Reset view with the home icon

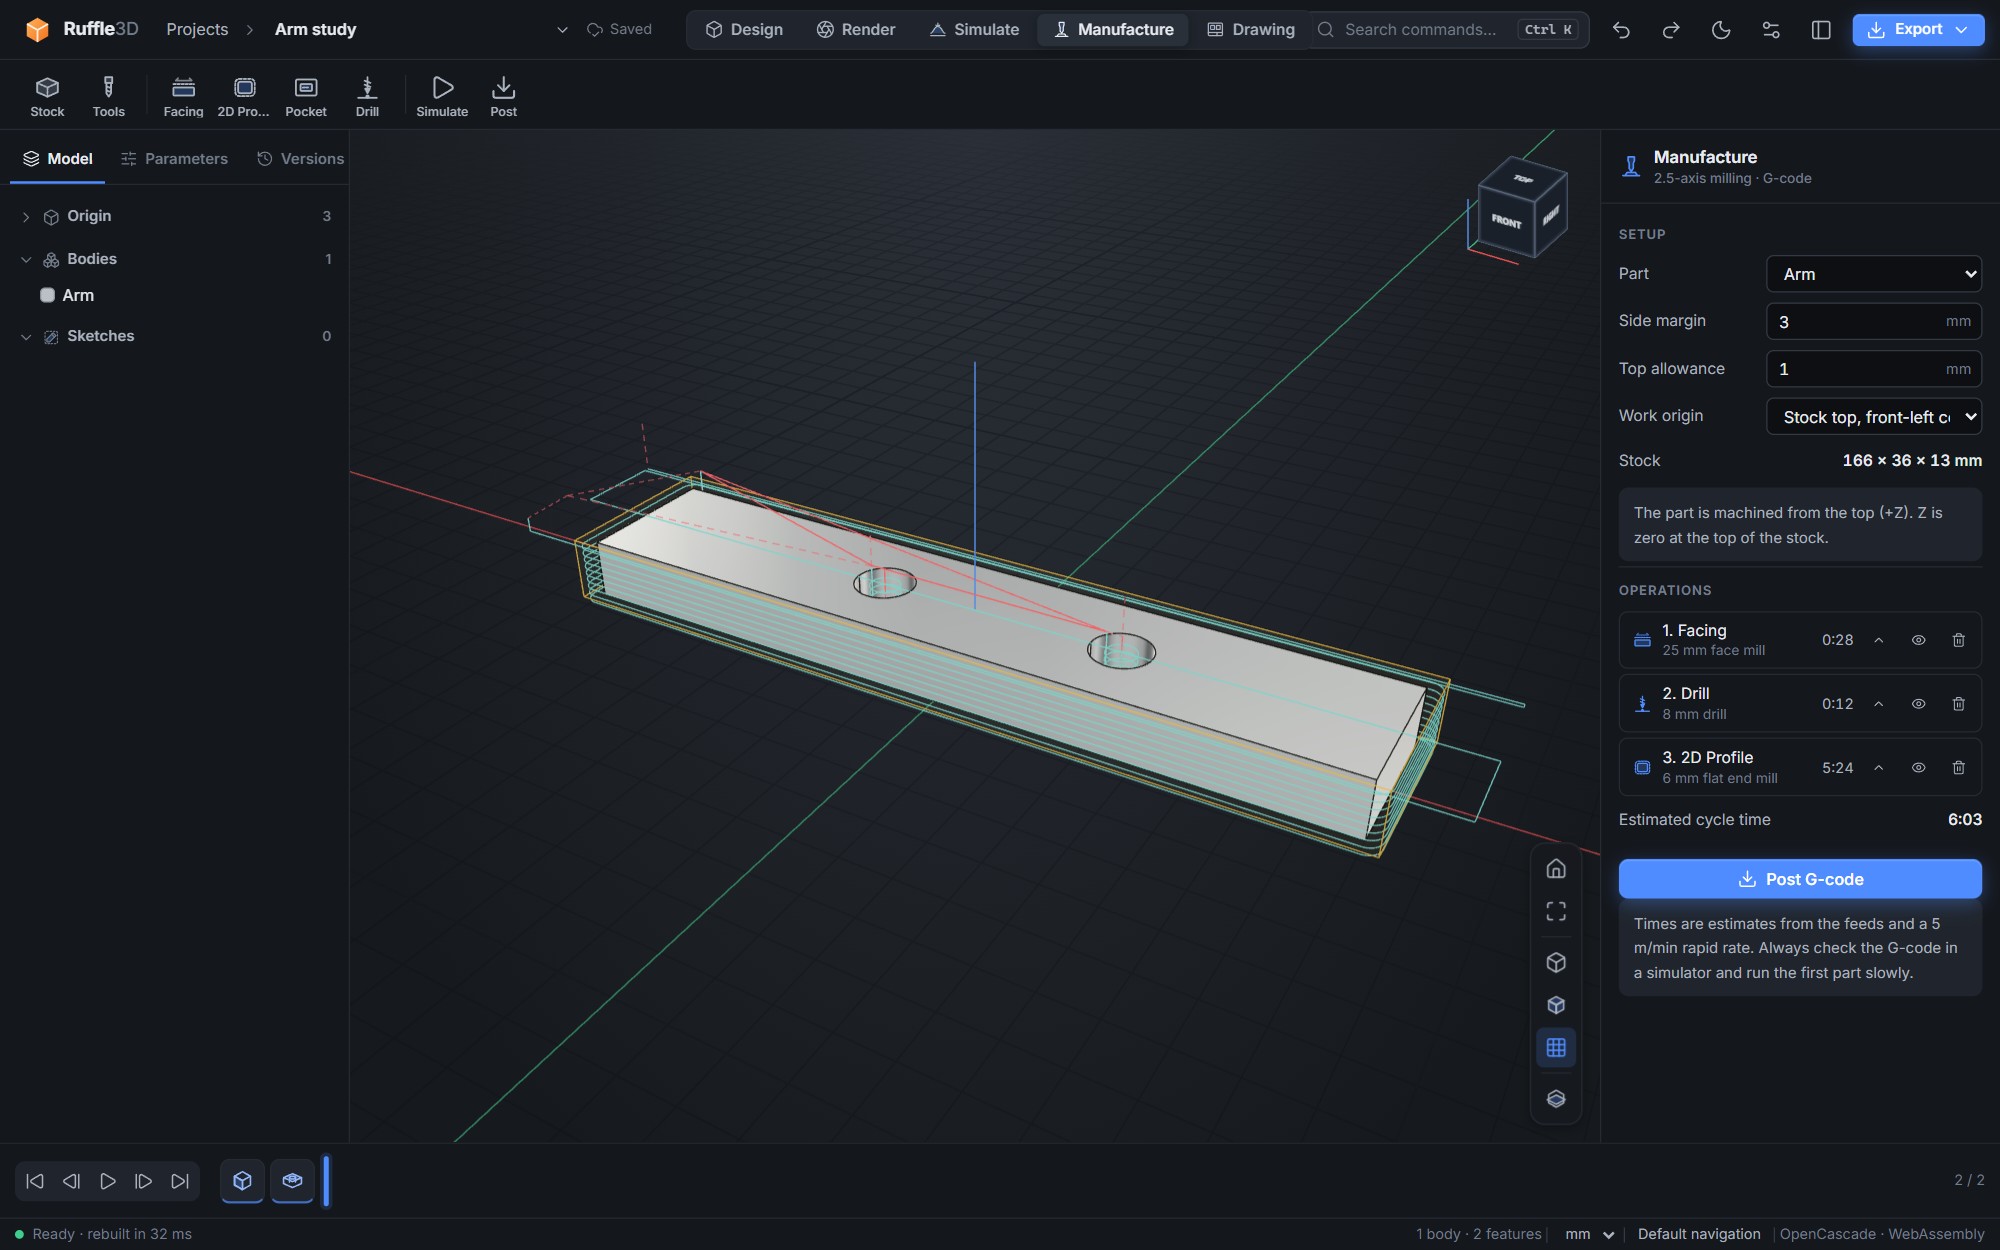[x=1556, y=868]
